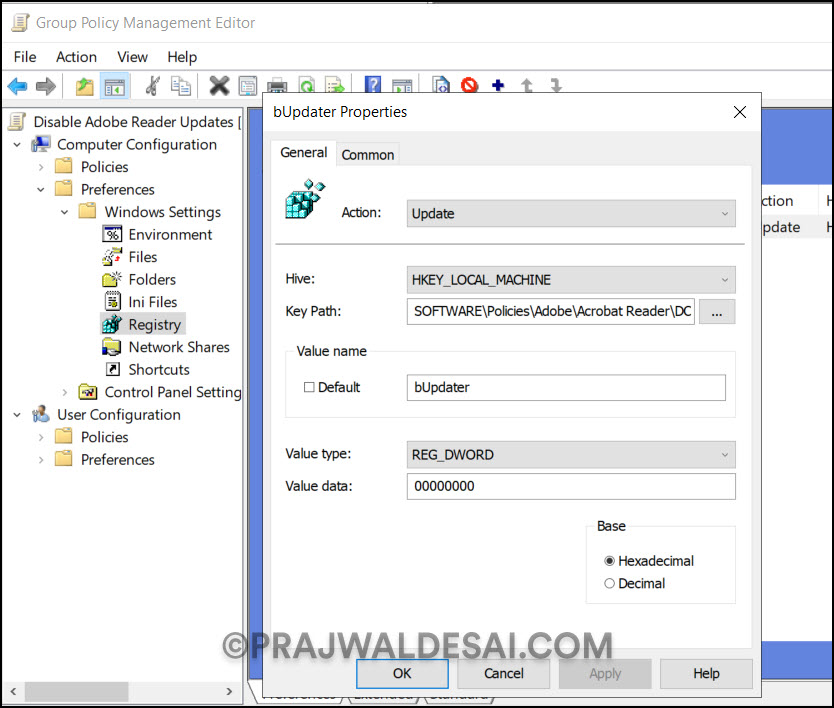The width and height of the screenshot is (834, 708).
Task: Click the Value name field bUpdater
Action: coord(566,387)
